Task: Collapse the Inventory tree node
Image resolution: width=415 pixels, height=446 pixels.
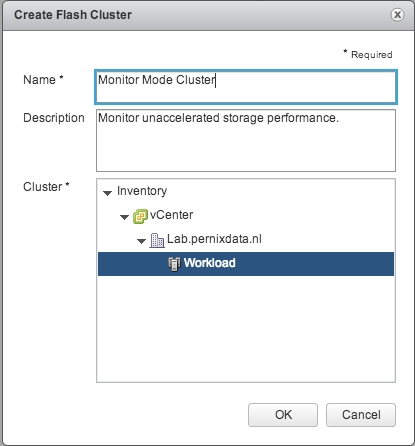Action: click(x=107, y=193)
